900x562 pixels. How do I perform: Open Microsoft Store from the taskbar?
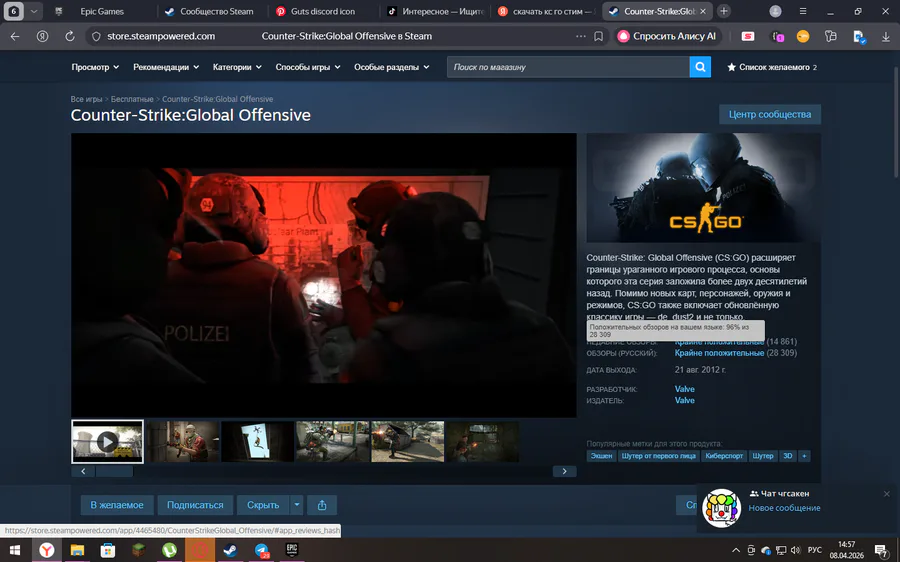coord(107,550)
